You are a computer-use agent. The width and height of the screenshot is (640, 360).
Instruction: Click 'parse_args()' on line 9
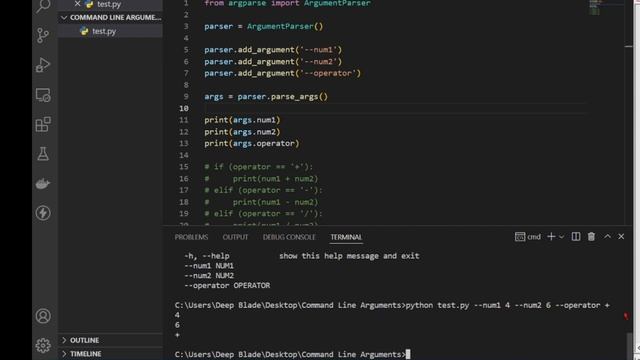[299, 97]
